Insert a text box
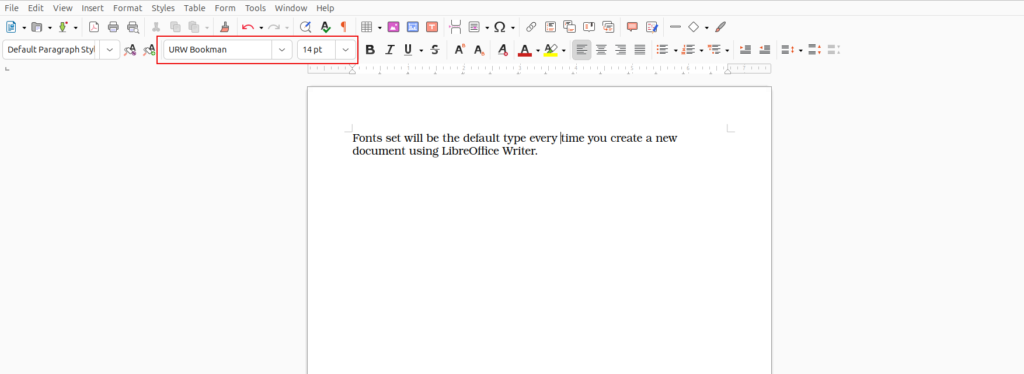 432,27
